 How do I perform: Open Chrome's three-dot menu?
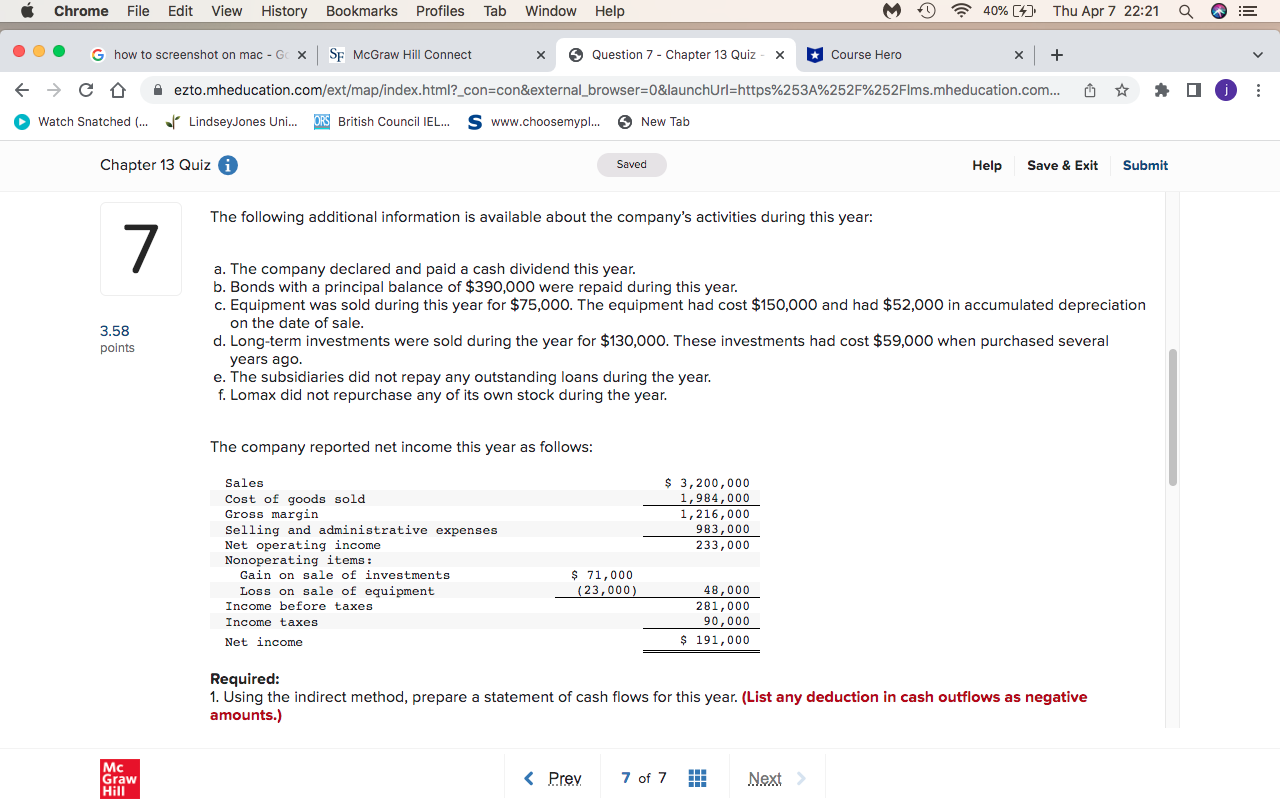1258,89
